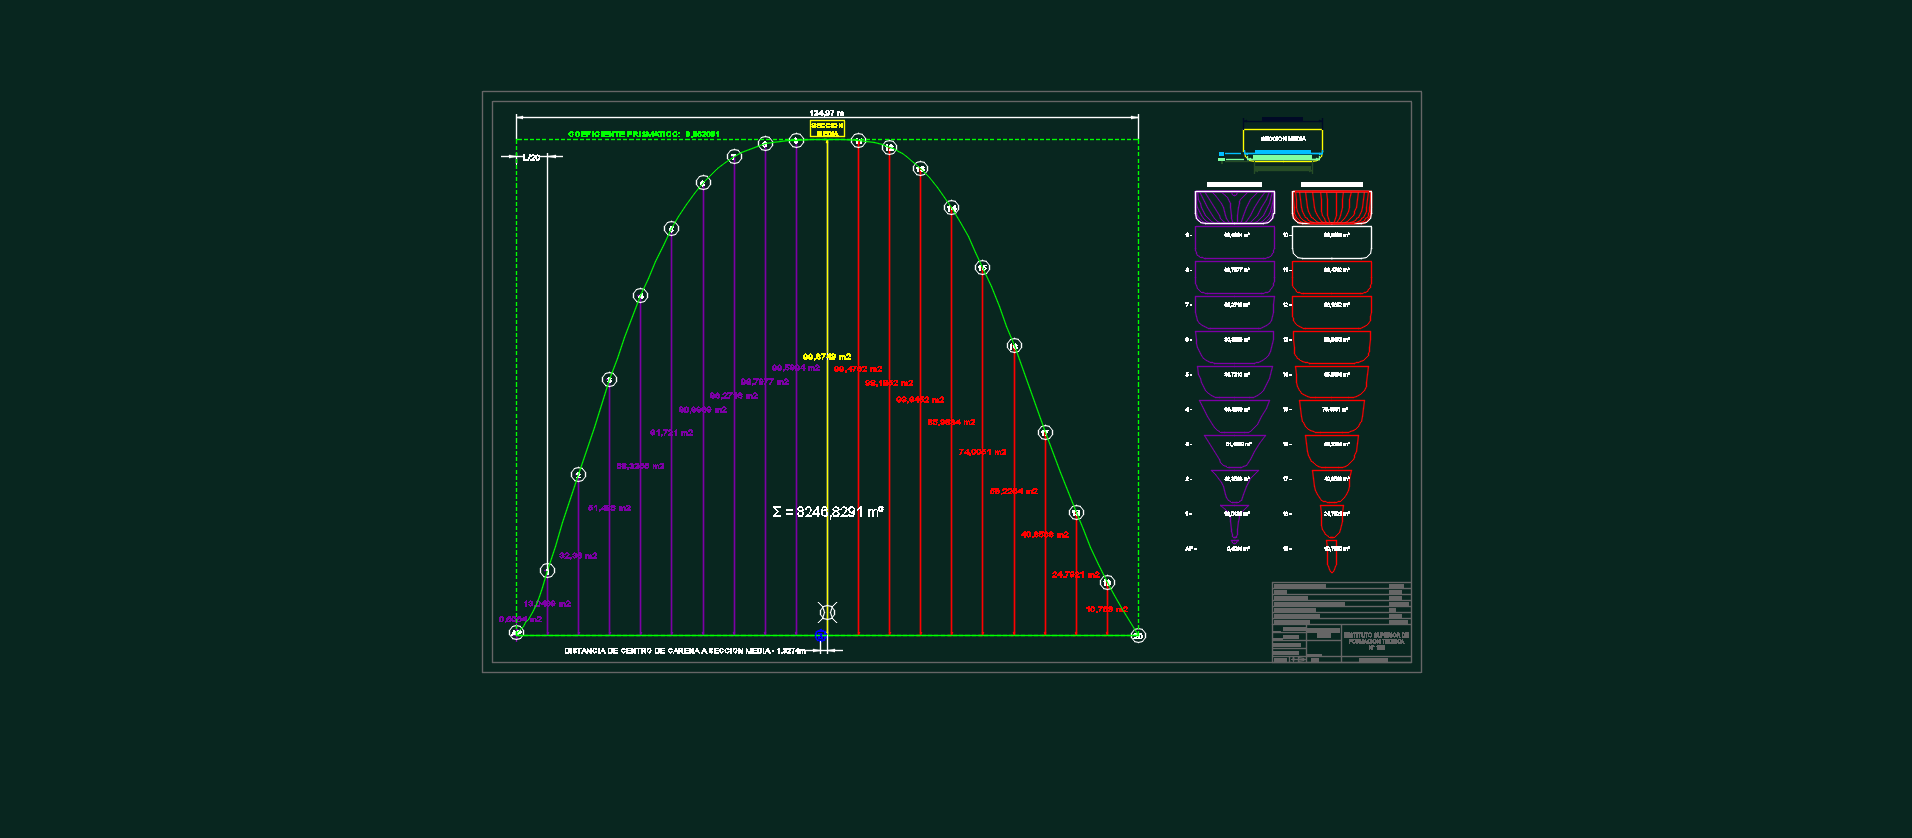
Task: Select station marker 17 on the curve
Action: click(x=1045, y=432)
